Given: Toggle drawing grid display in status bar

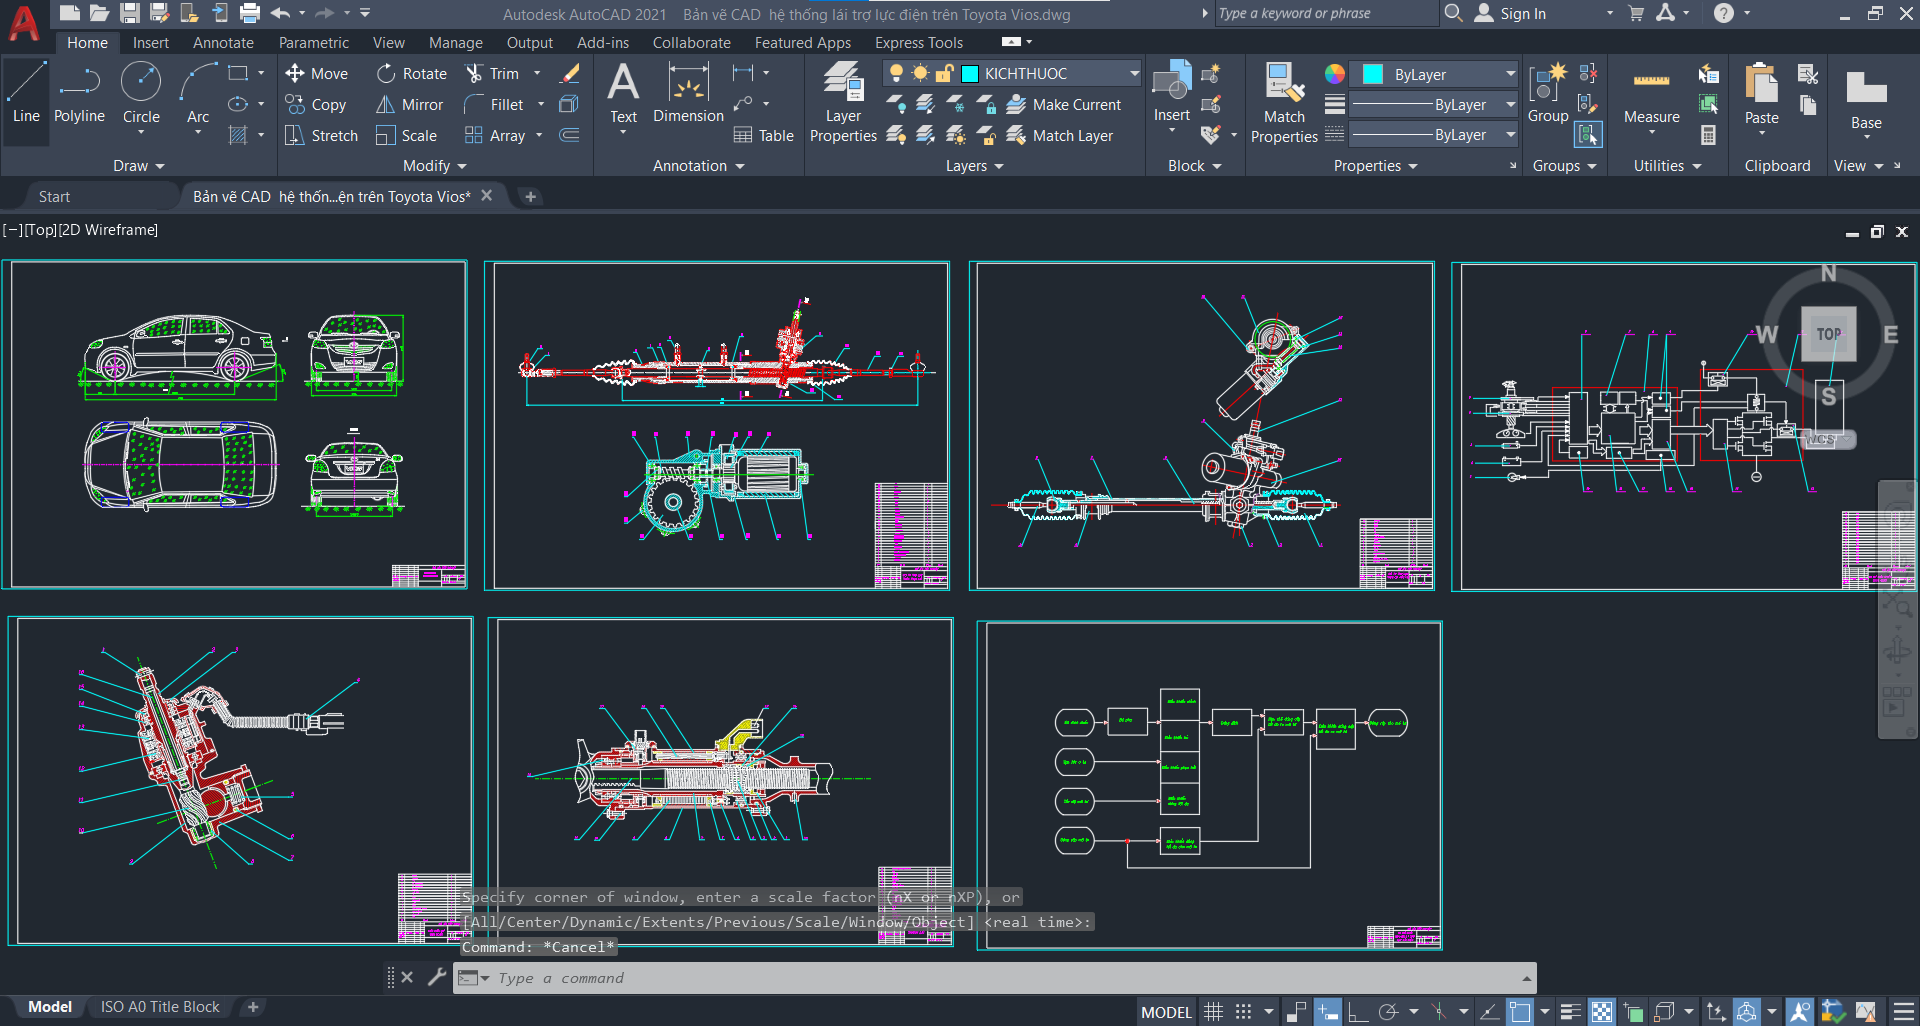Looking at the screenshot, I should pyautogui.click(x=1213, y=1012).
